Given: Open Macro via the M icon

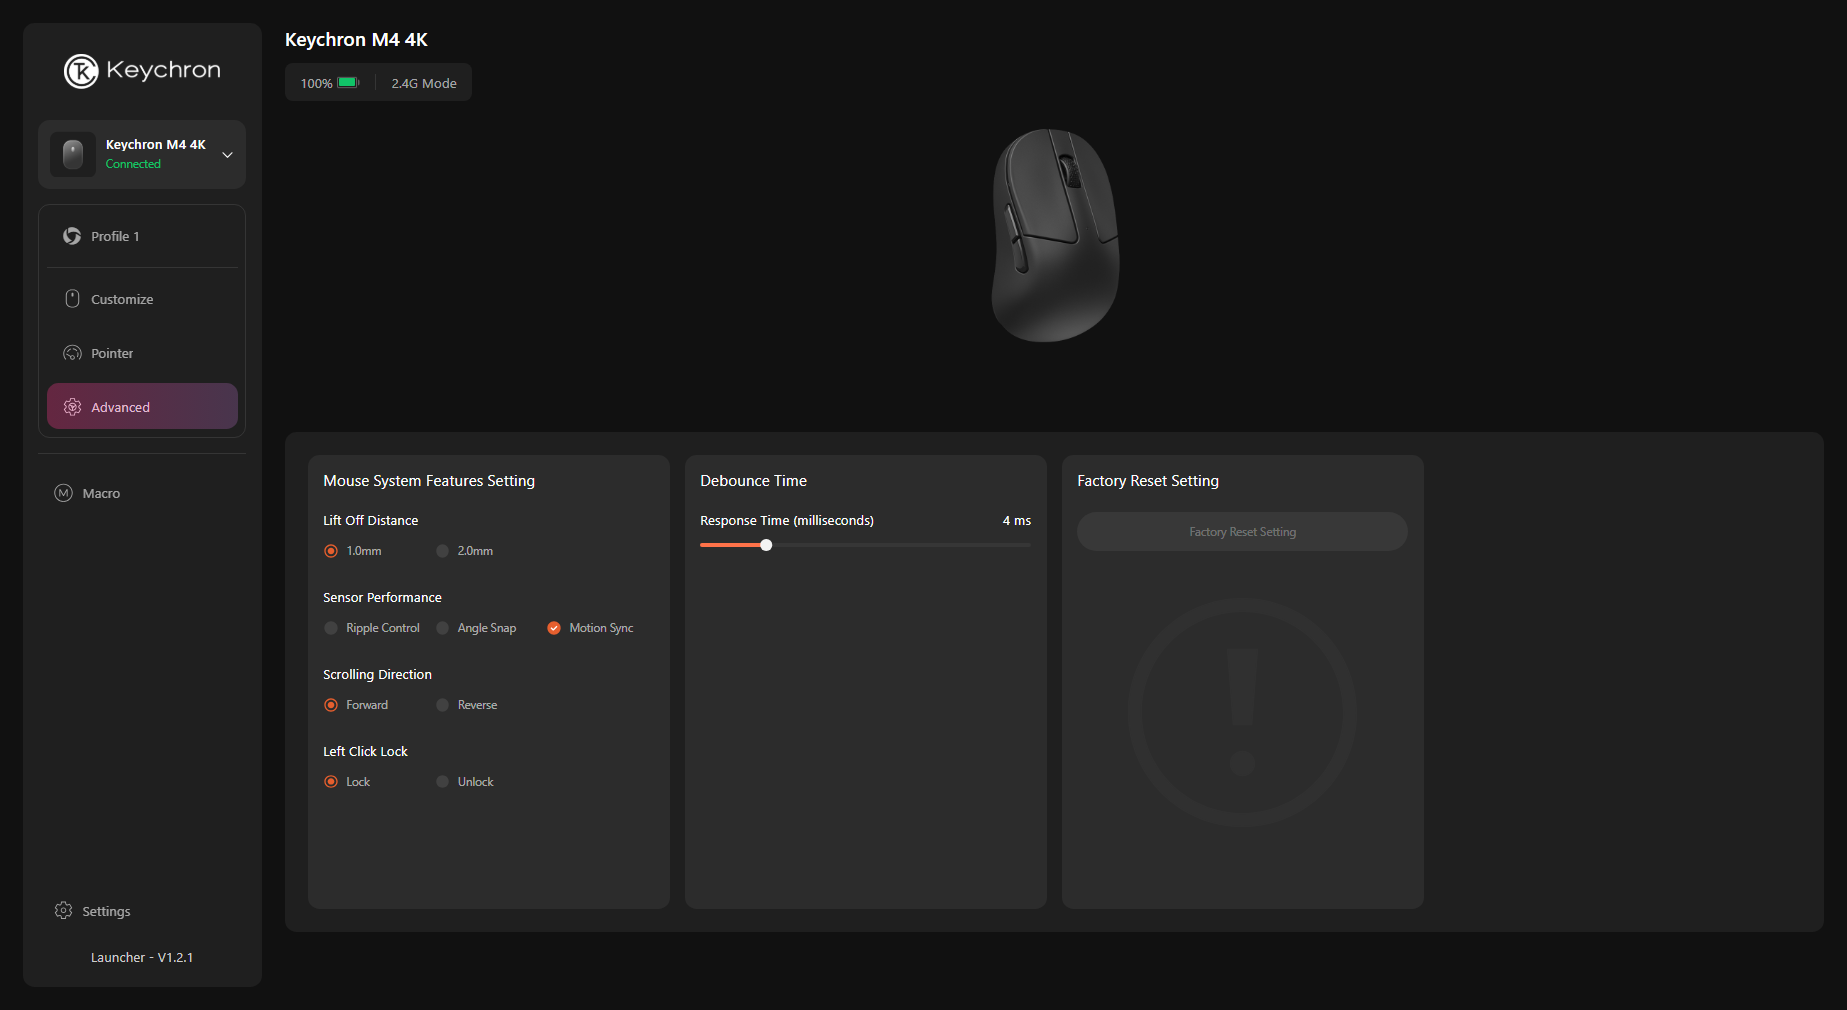Looking at the screenshot, I should (63, 493).
